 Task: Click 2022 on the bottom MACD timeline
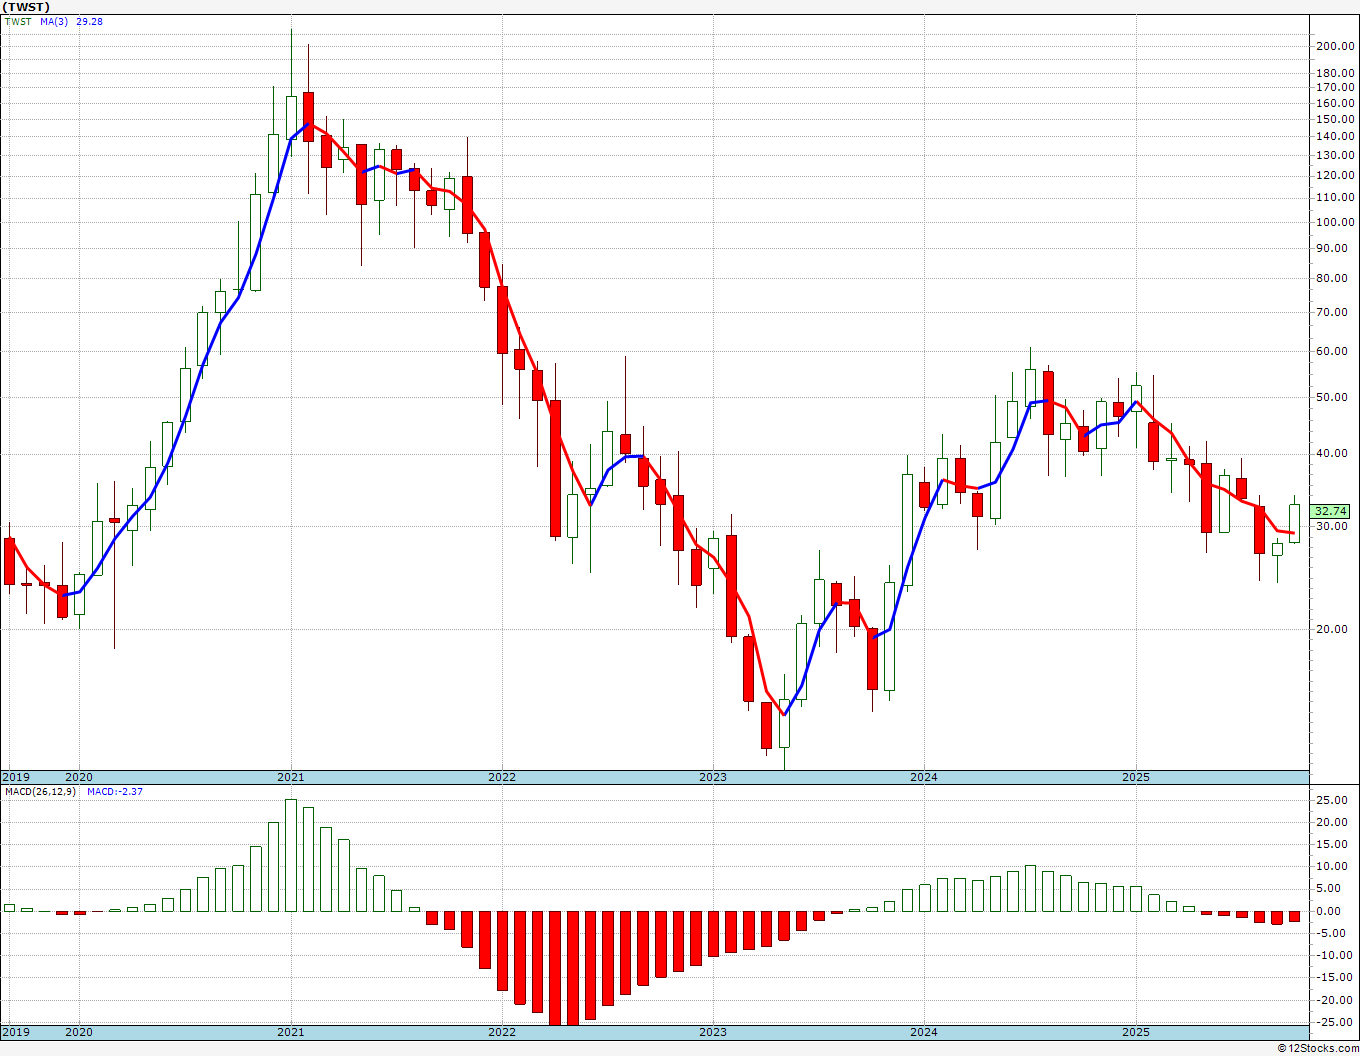pos(502,1032)
